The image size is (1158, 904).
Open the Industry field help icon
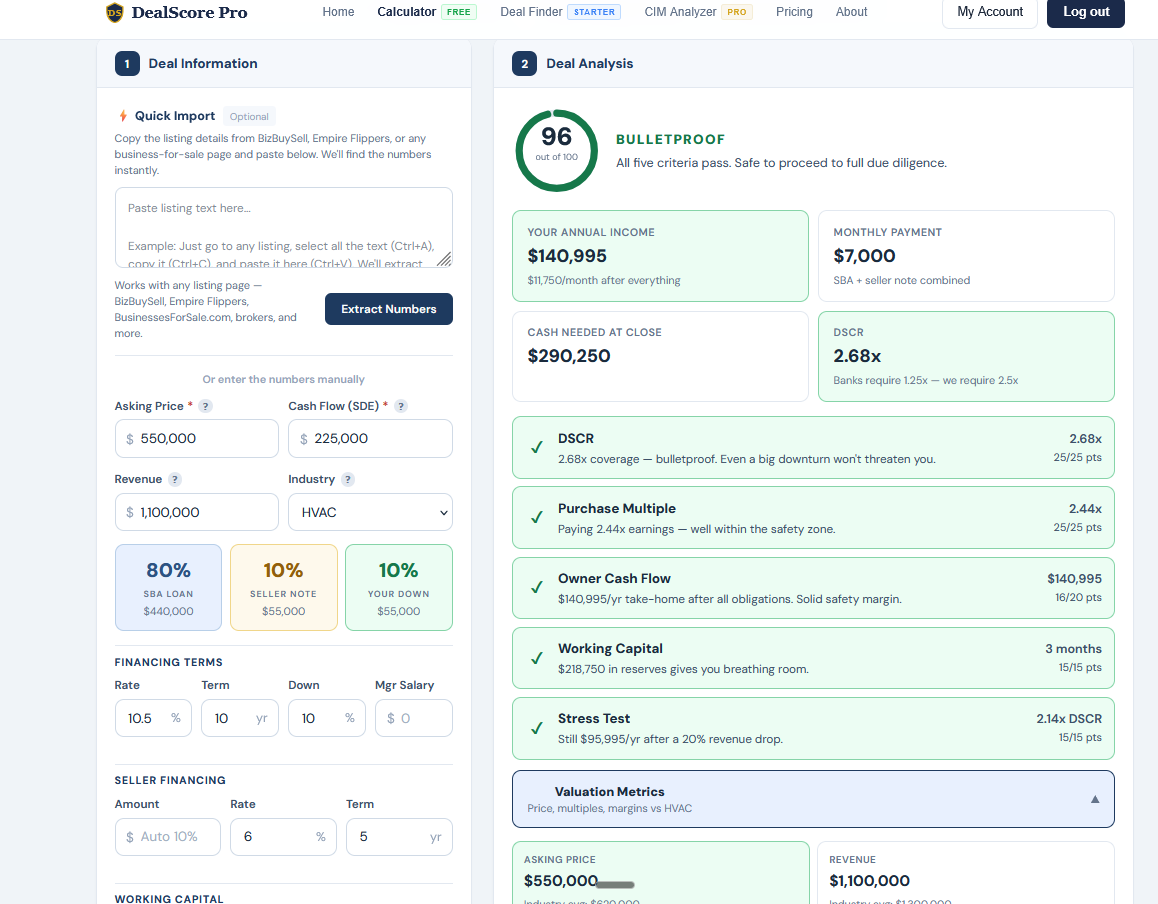coord(349,479)
